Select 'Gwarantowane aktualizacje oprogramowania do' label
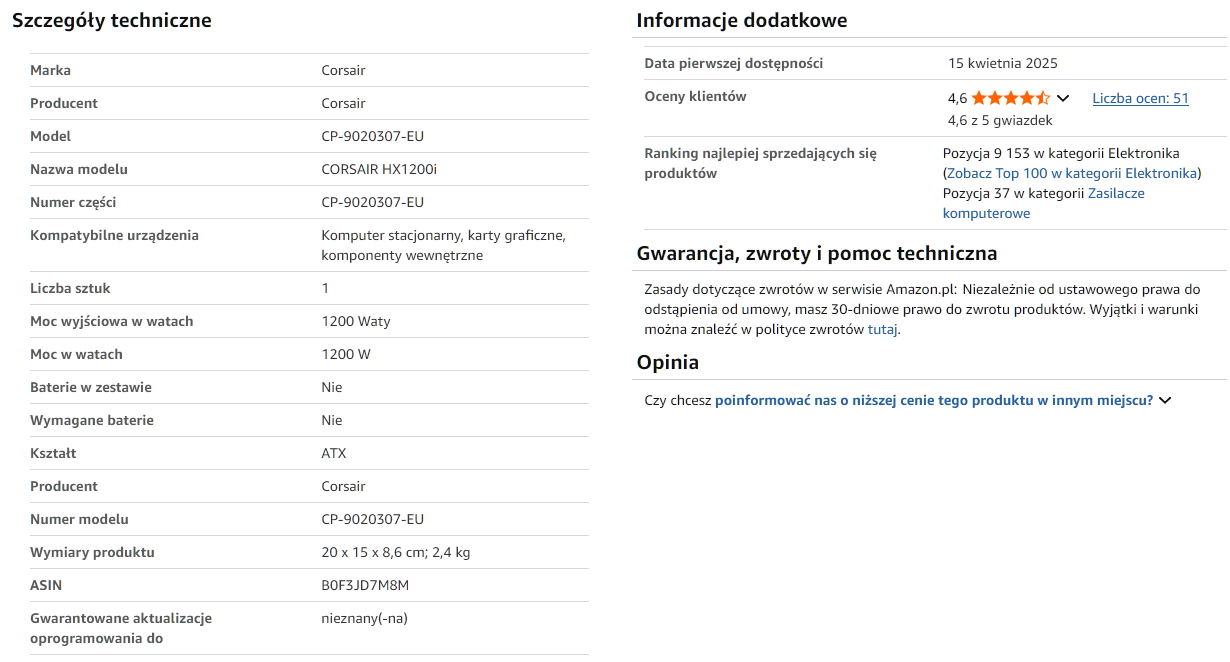The image size is (1230, 662). point(121,628)
